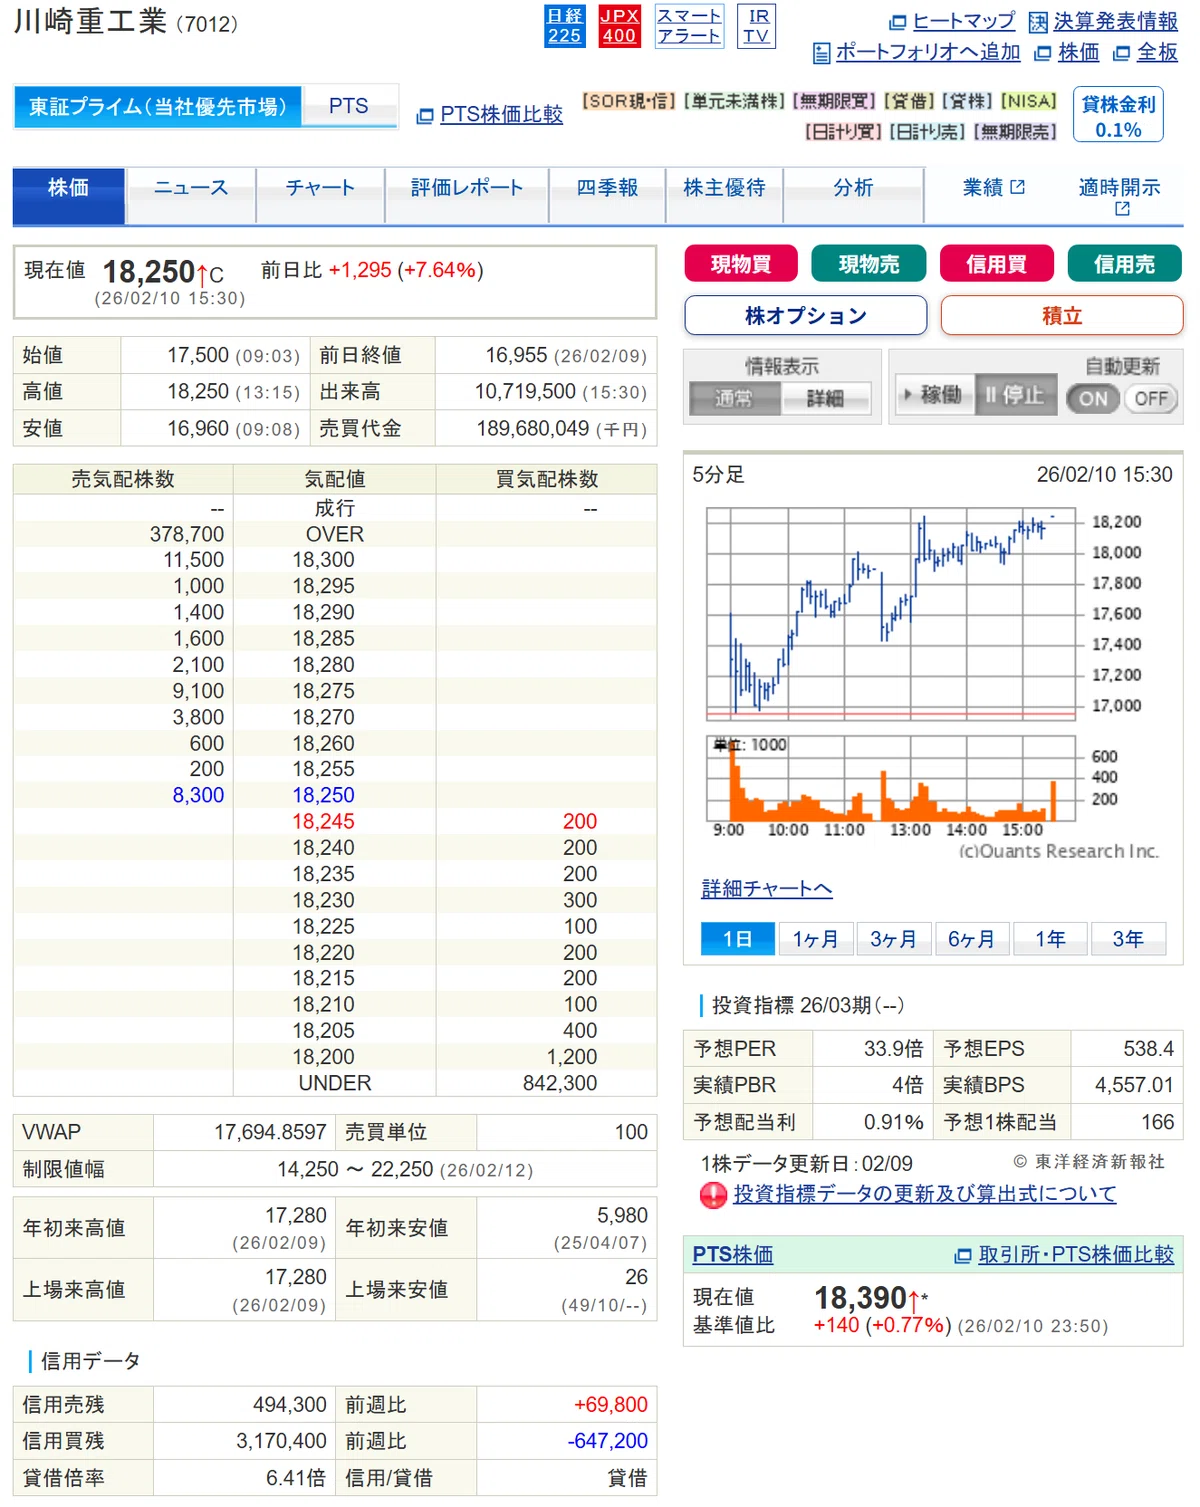The width and height of the screenshot is (1200, 1507).
Task: Open 投資指標データの更新及び算出式について link
Action: pyautogui.click(x=925, y=1194)
